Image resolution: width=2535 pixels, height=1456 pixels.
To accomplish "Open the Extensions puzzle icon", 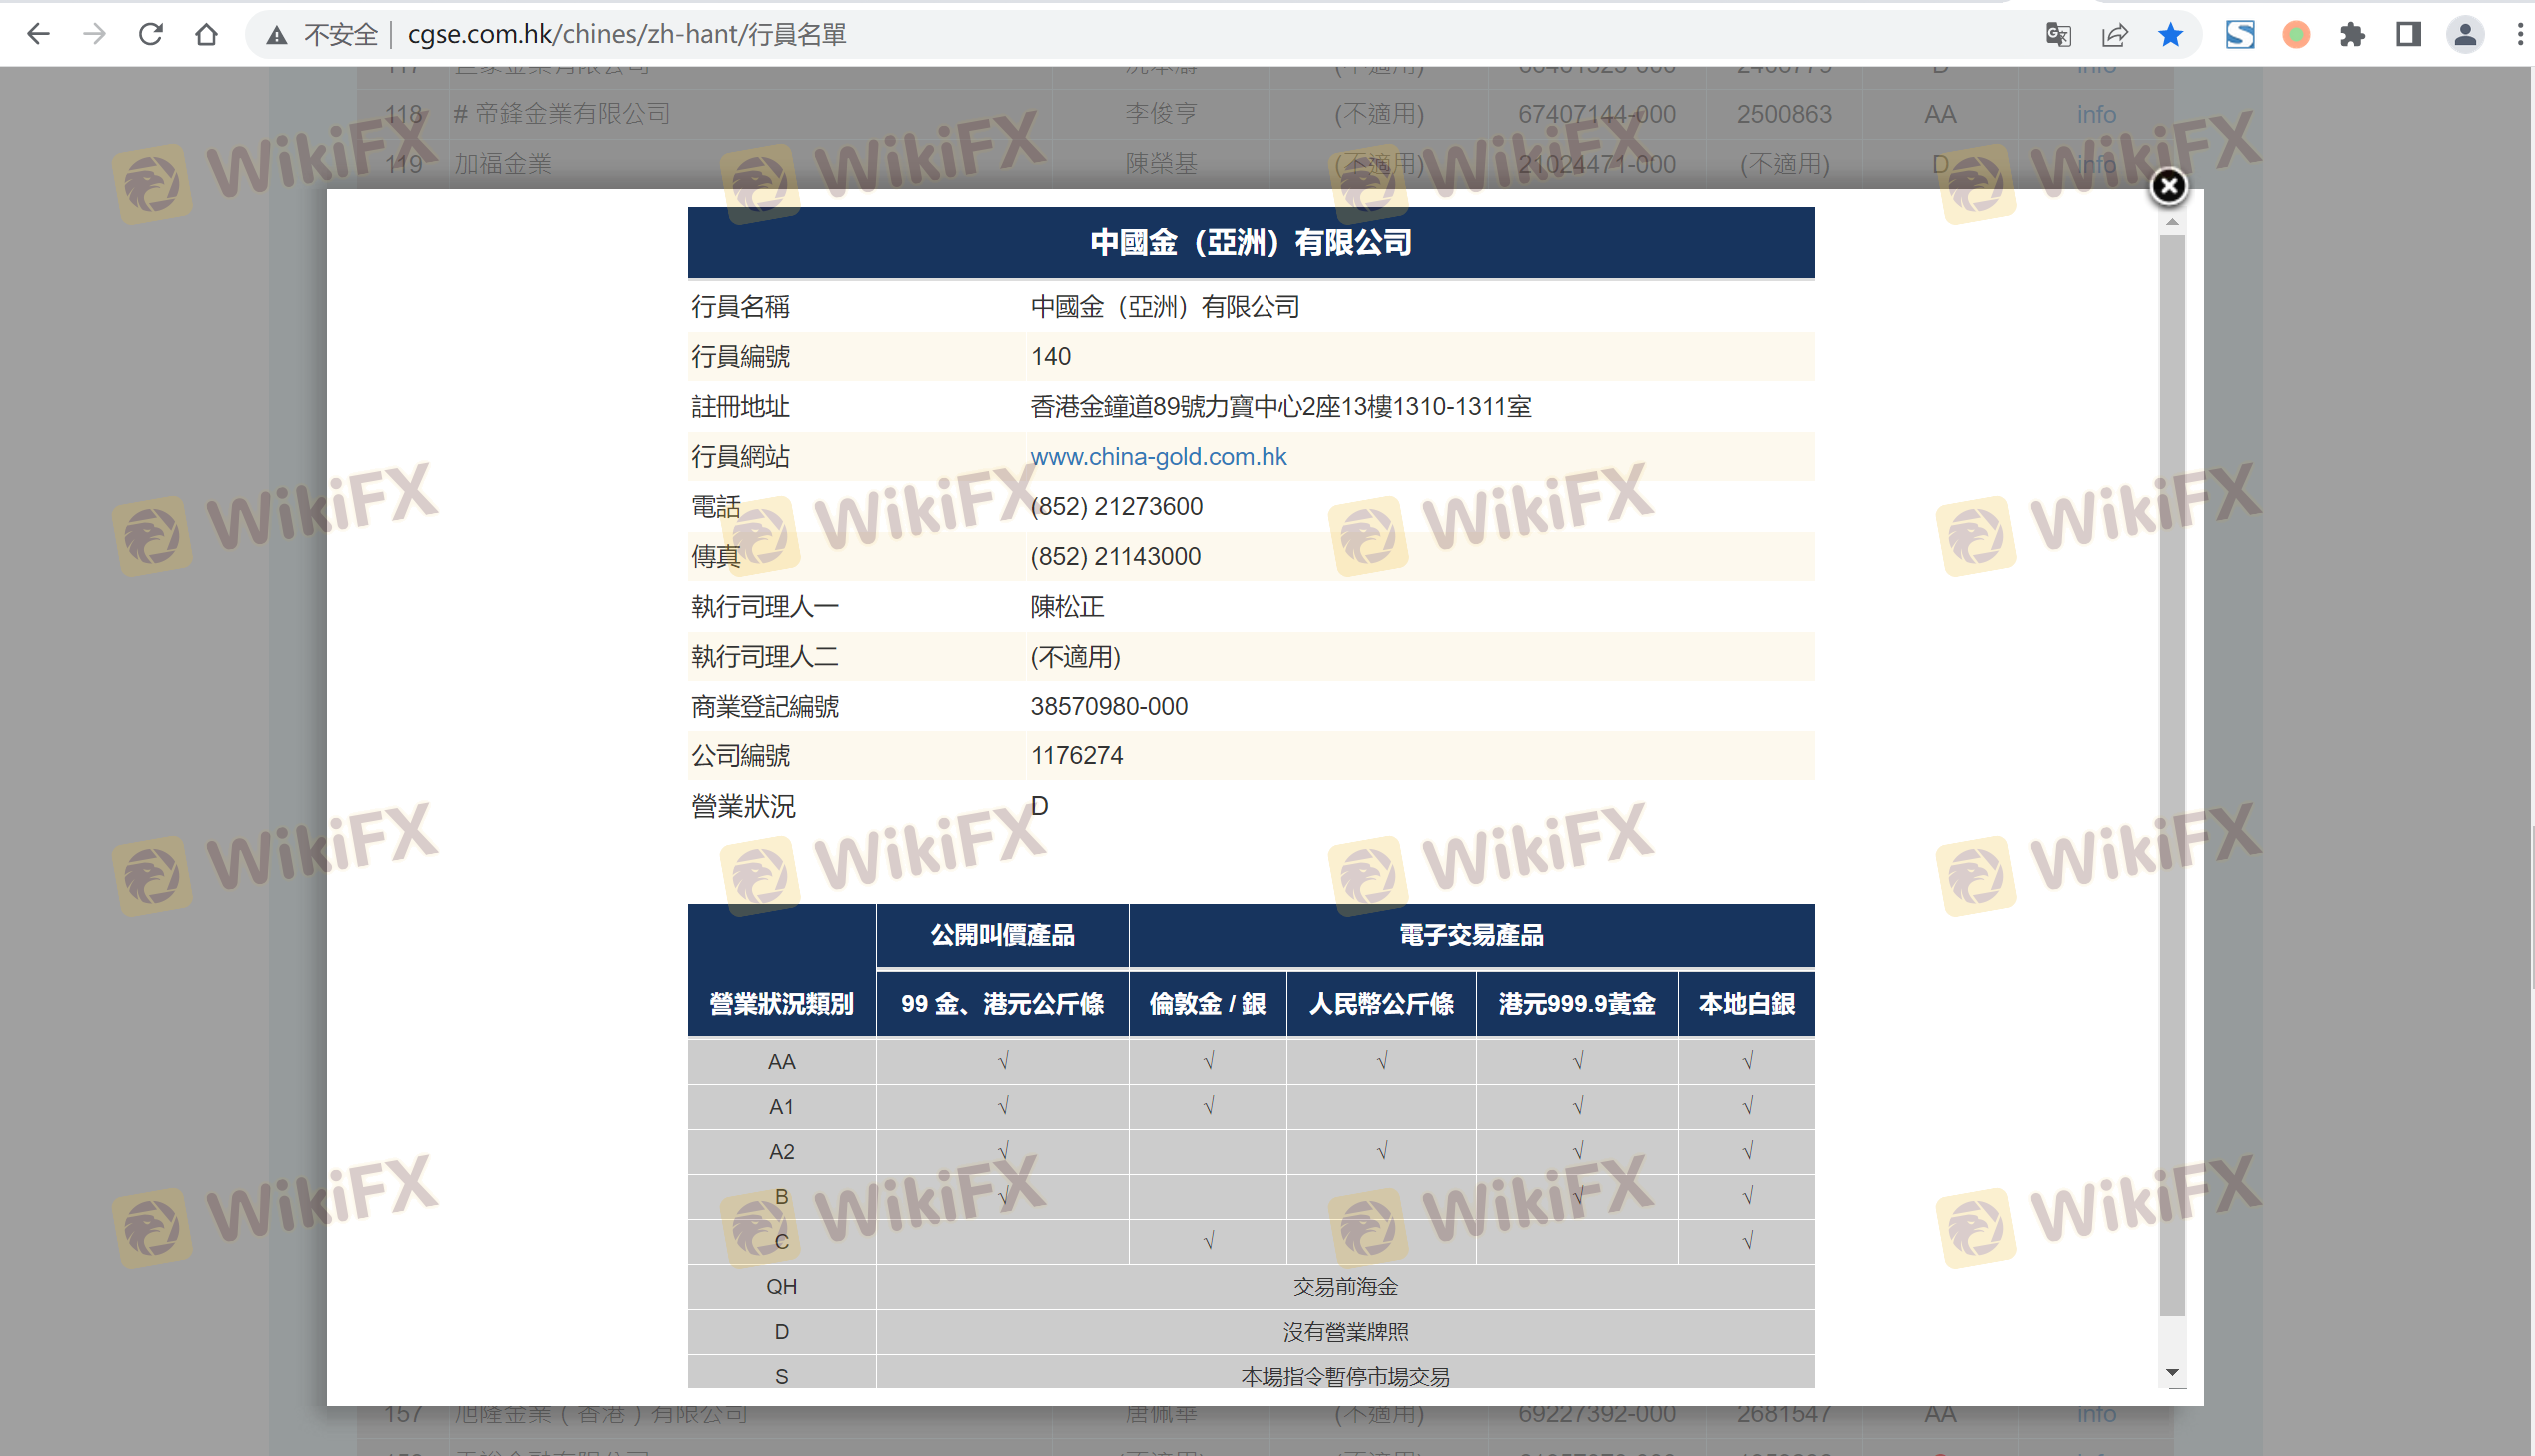I will point(2352,35).
